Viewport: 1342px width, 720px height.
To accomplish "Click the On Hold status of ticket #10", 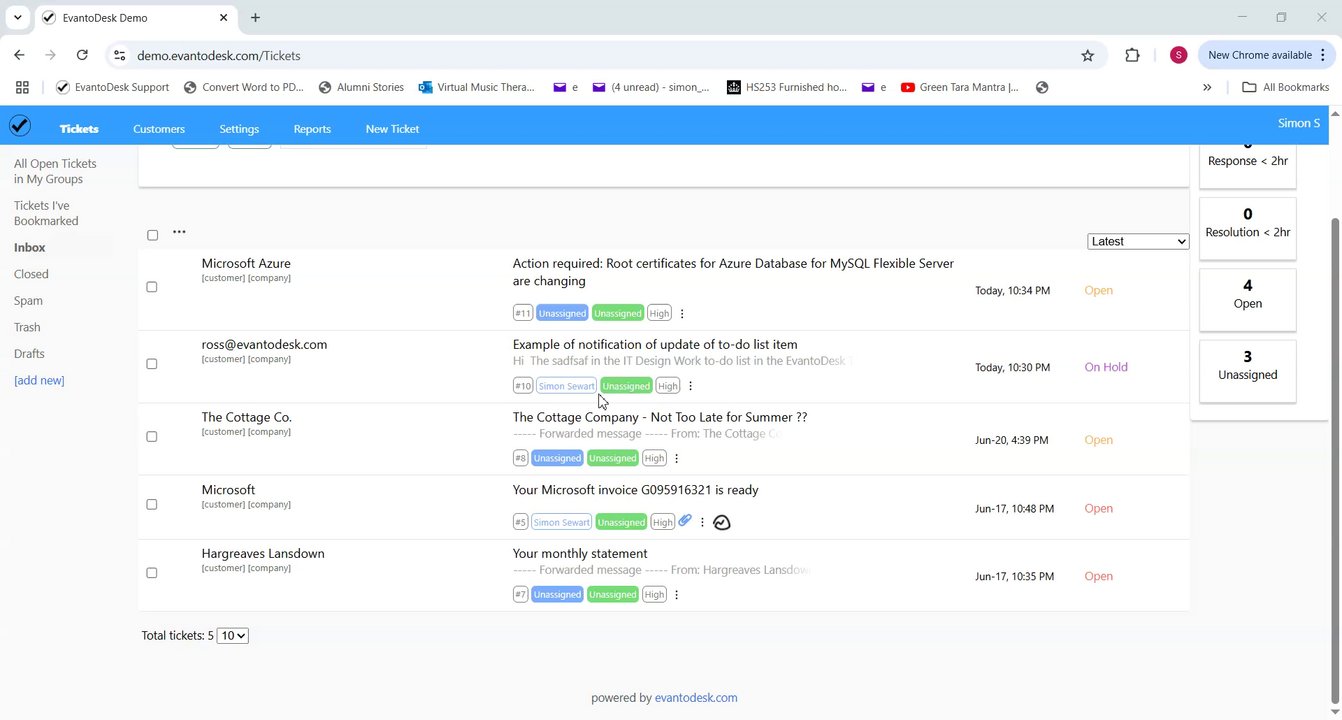I will (x=1106, y=367).
